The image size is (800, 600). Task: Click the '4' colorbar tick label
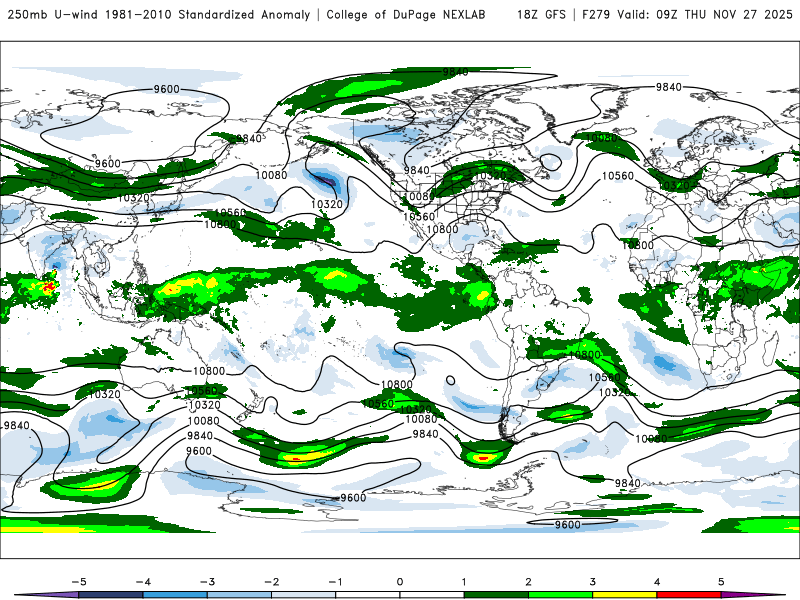tap(657, 582)
